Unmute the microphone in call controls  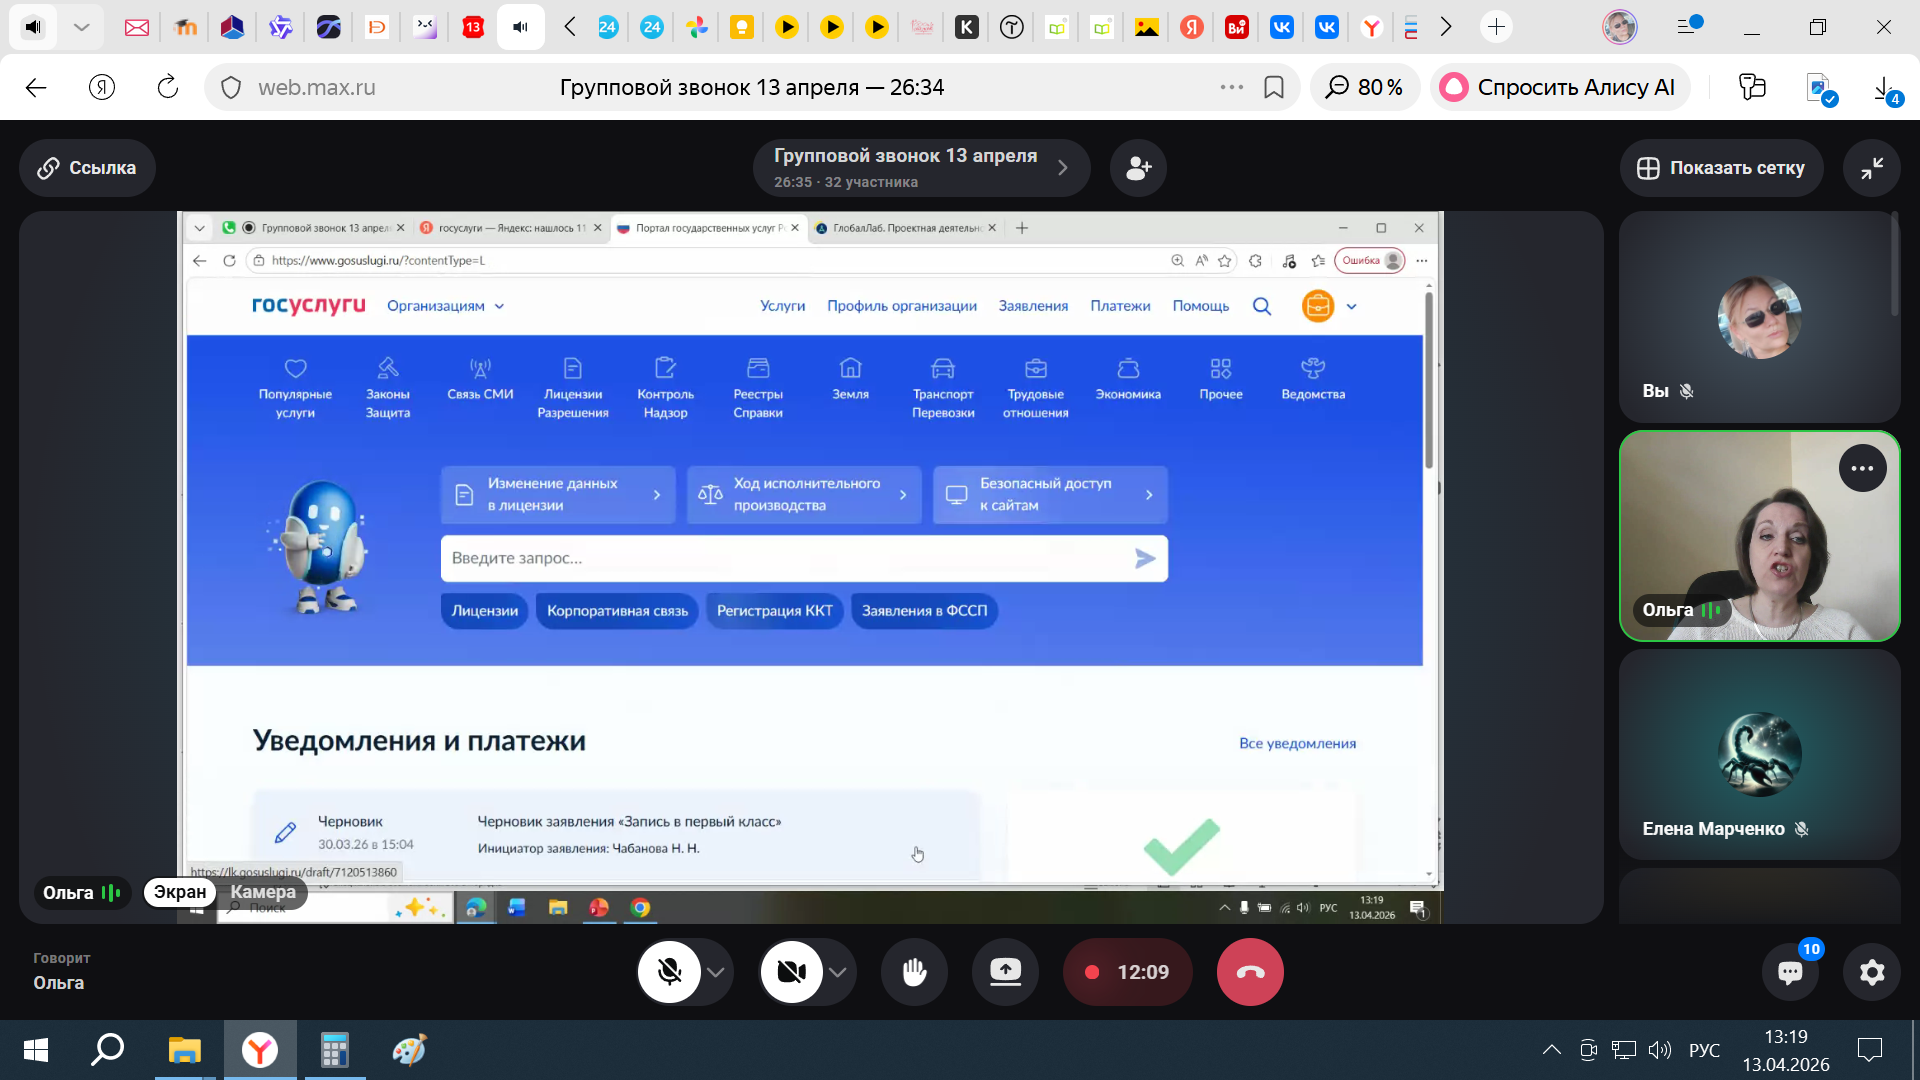(670, 972)
